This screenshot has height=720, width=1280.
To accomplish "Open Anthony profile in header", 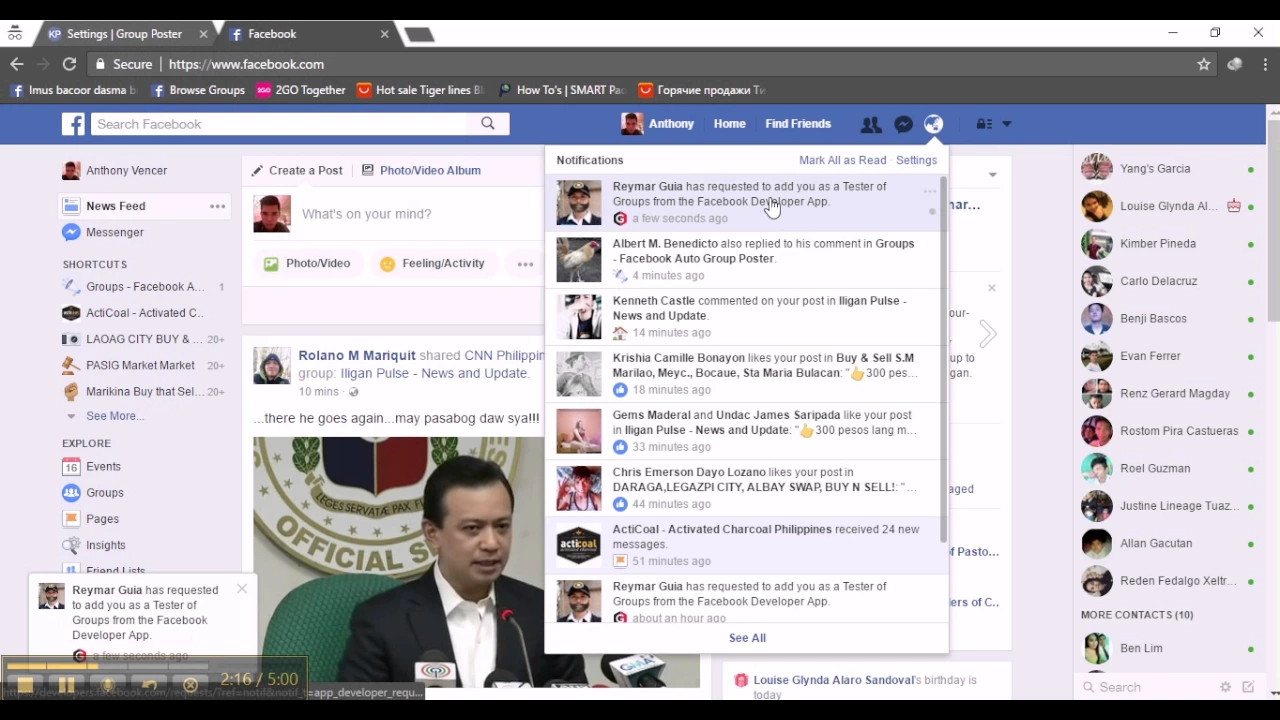I will (x=658, y=124).
